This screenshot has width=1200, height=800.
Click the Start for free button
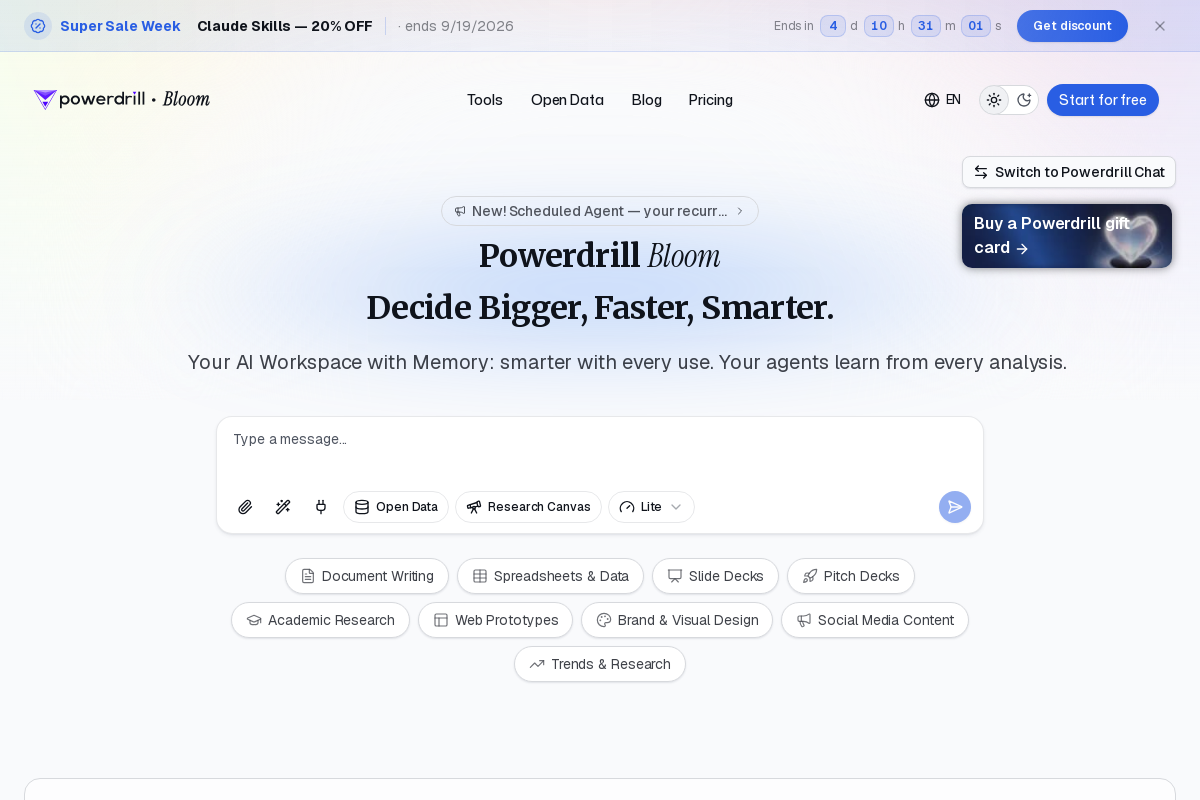pos(1103,100)
